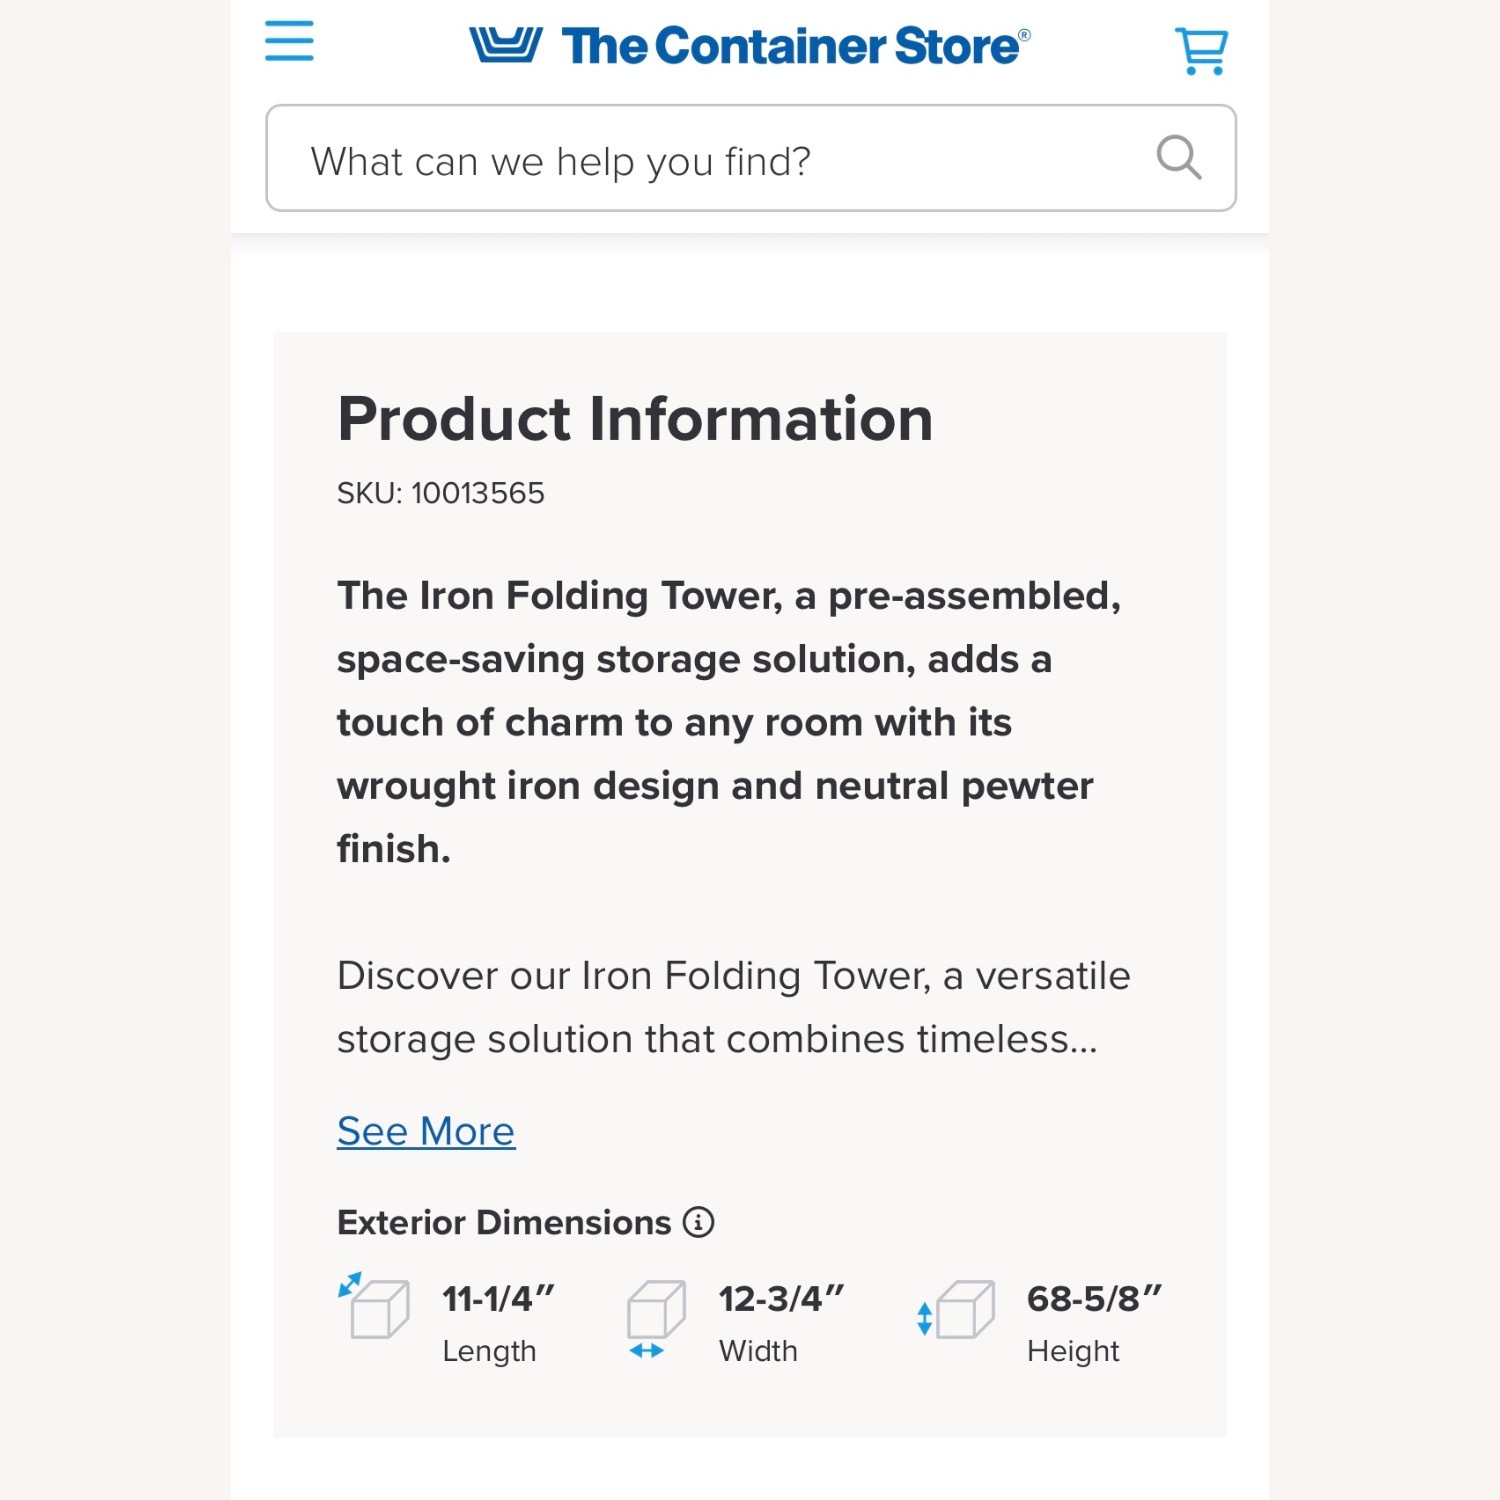Screen dimensions: 1500x1500
Task: Click the diagonal length arrow icon
Action: click(349, 1284)
